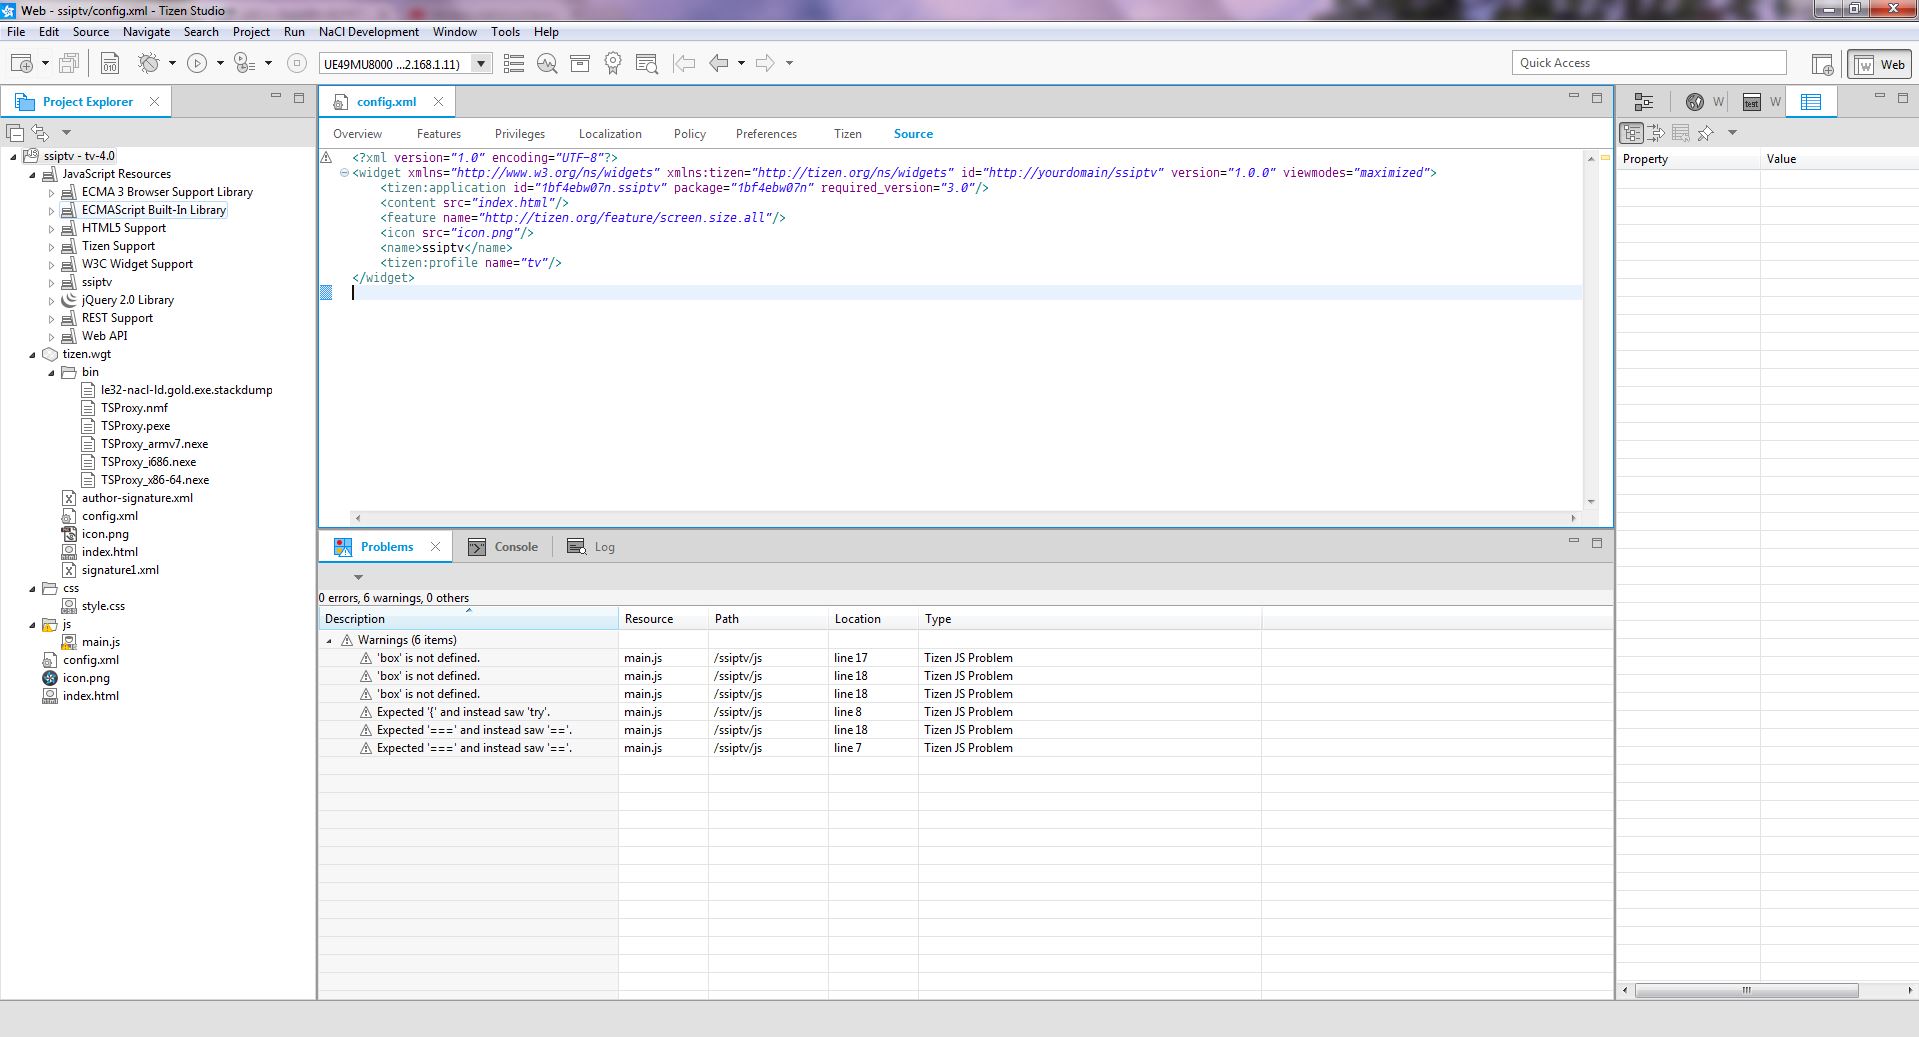Image resolution: width=1919 pixels, height=1037 pixels.
Task: Click the Forward navigation arrow
Action: click(x=765, y=63)
